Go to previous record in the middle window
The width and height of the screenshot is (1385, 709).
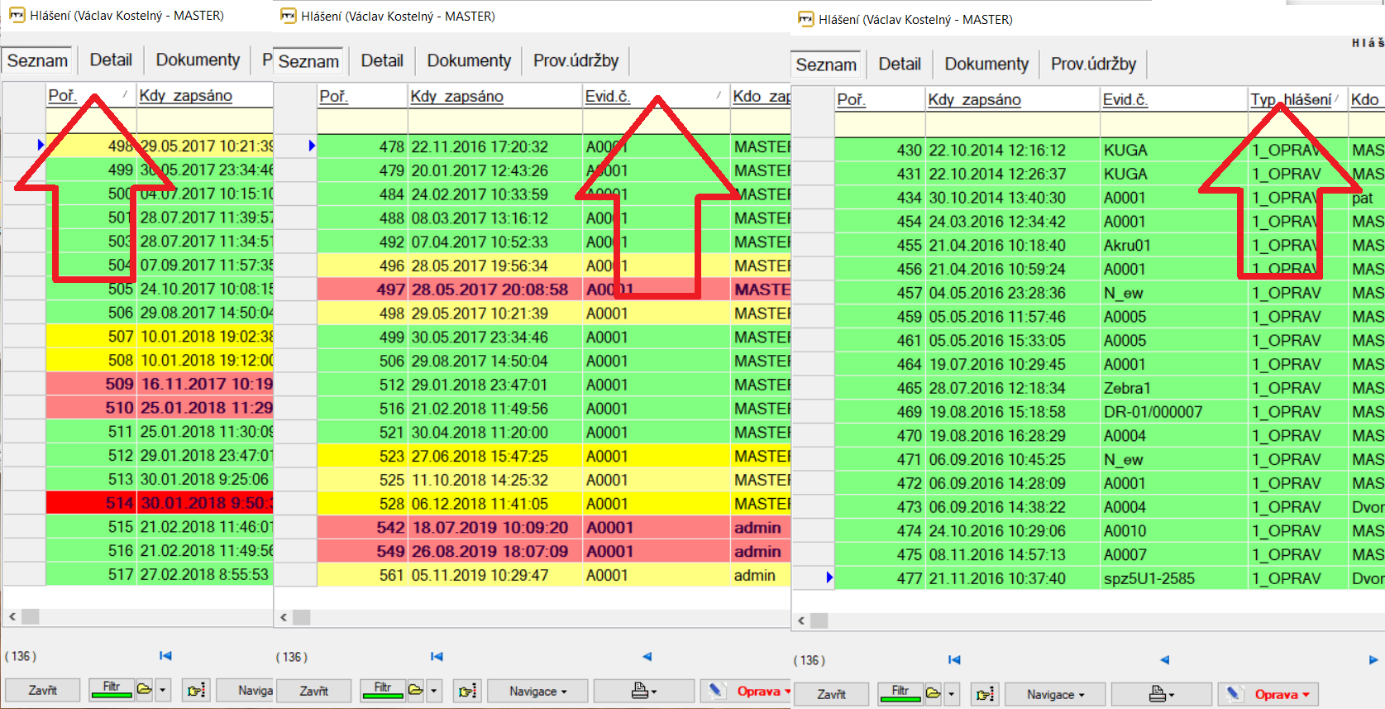(647, 656)
